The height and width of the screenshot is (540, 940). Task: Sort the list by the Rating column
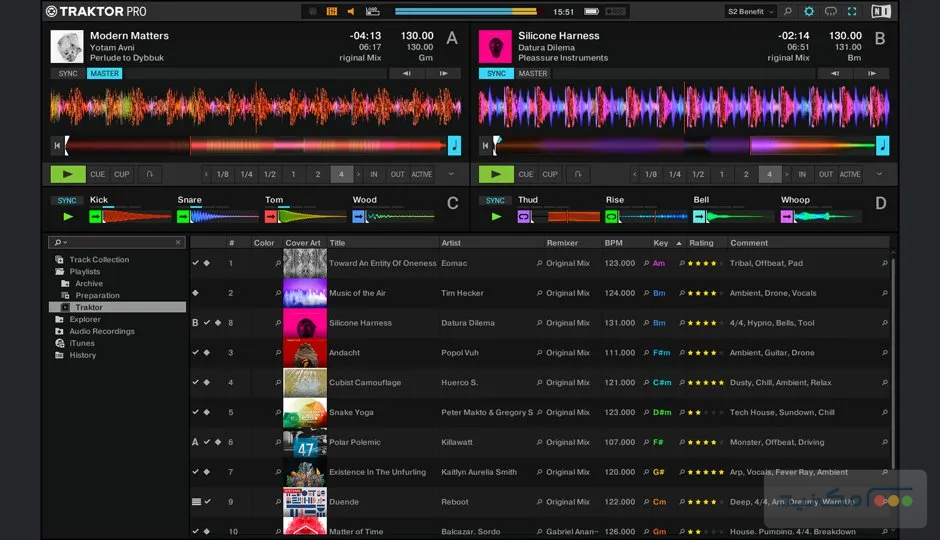pyautogui.click(x=701, y=243)
